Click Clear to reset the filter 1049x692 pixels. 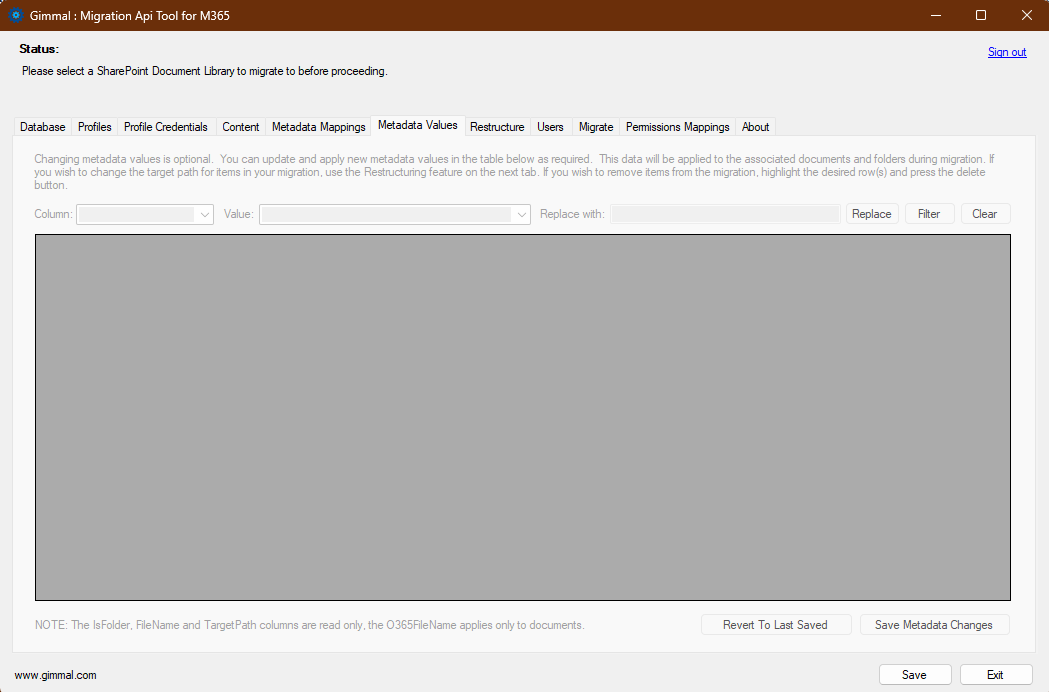pos(985,213)
